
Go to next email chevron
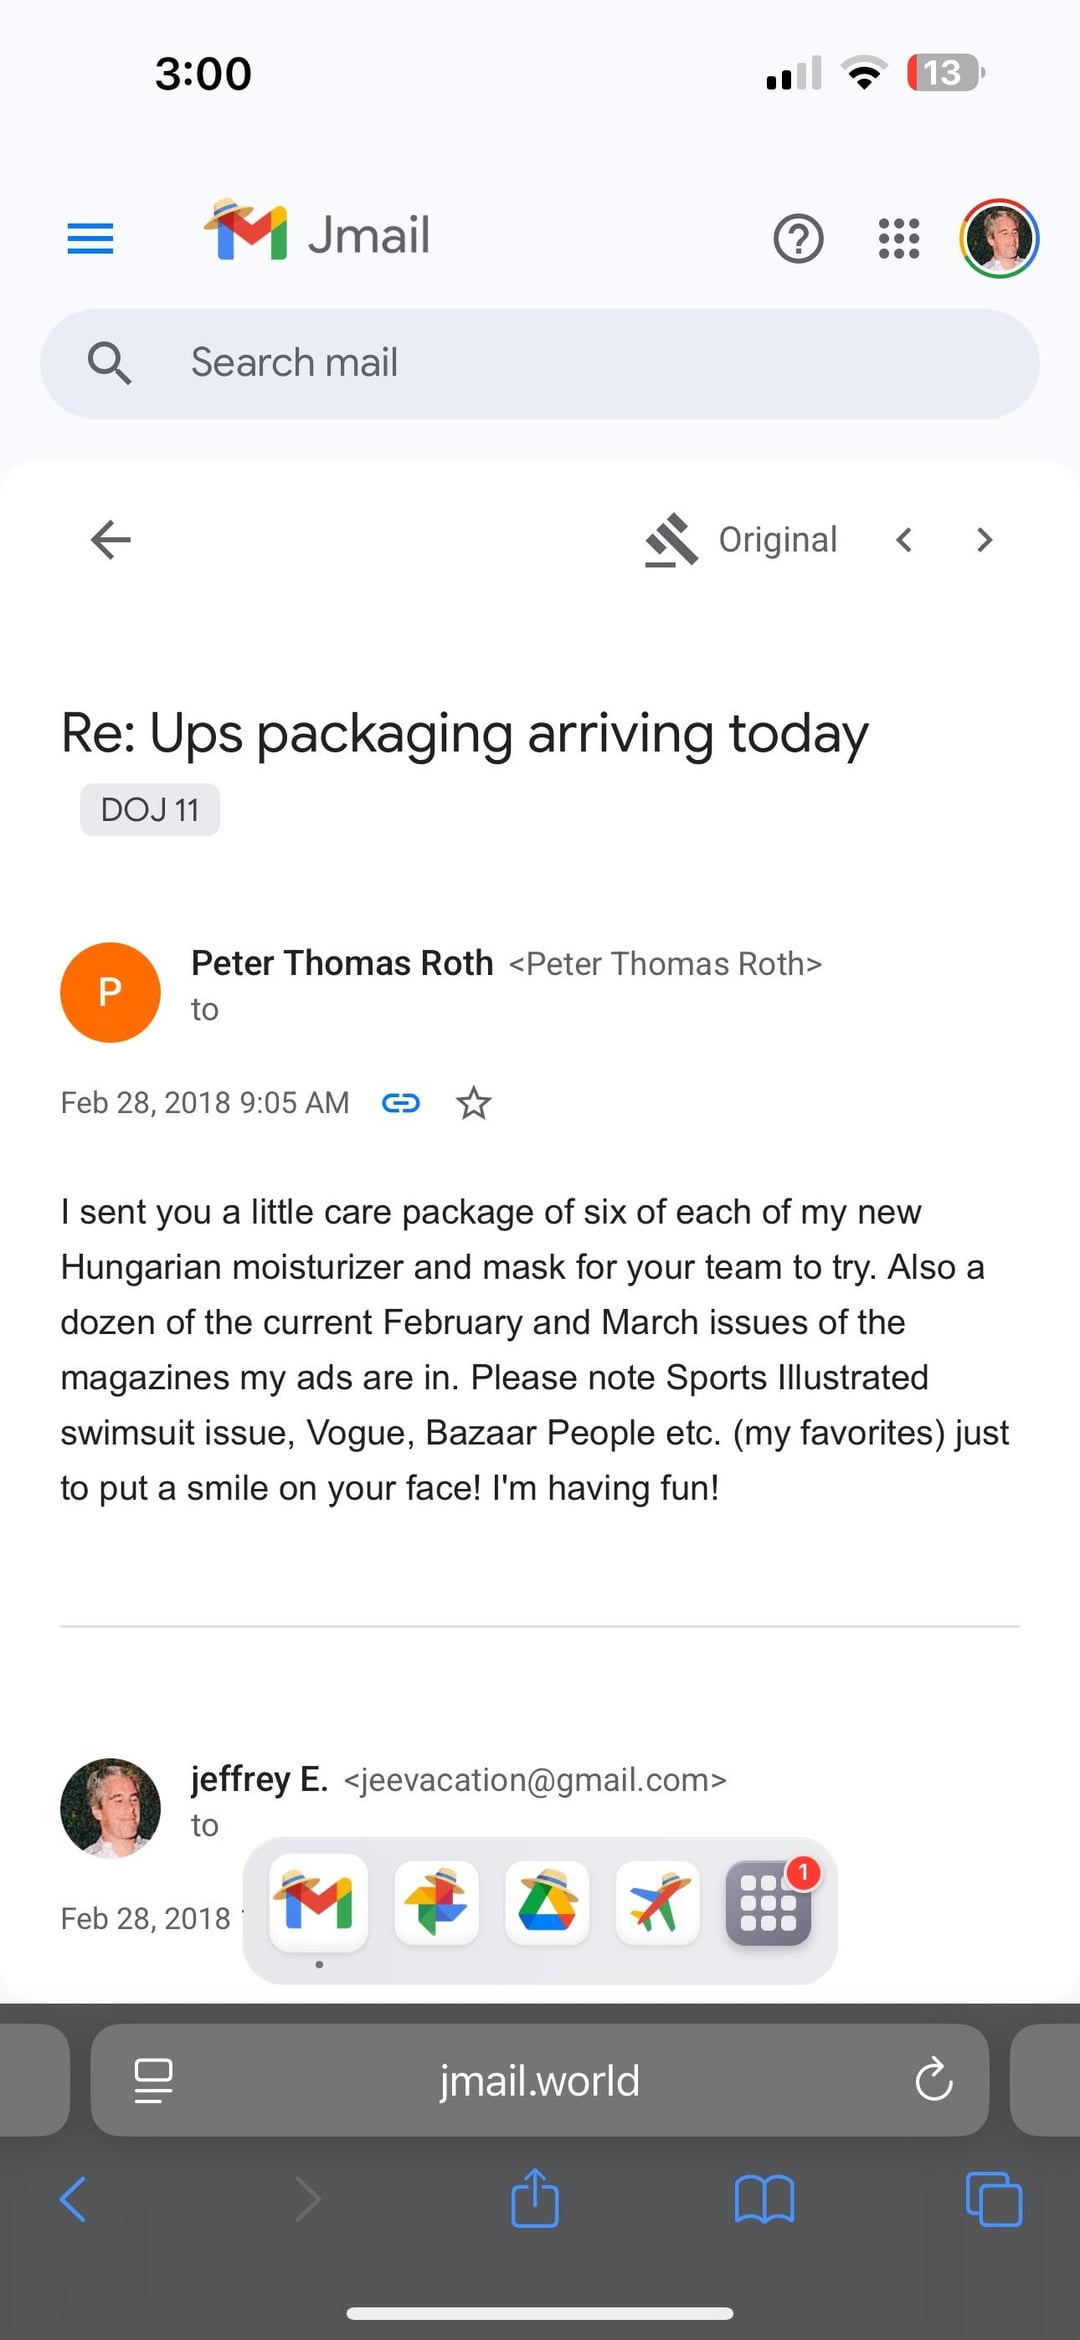coord(984,540)
